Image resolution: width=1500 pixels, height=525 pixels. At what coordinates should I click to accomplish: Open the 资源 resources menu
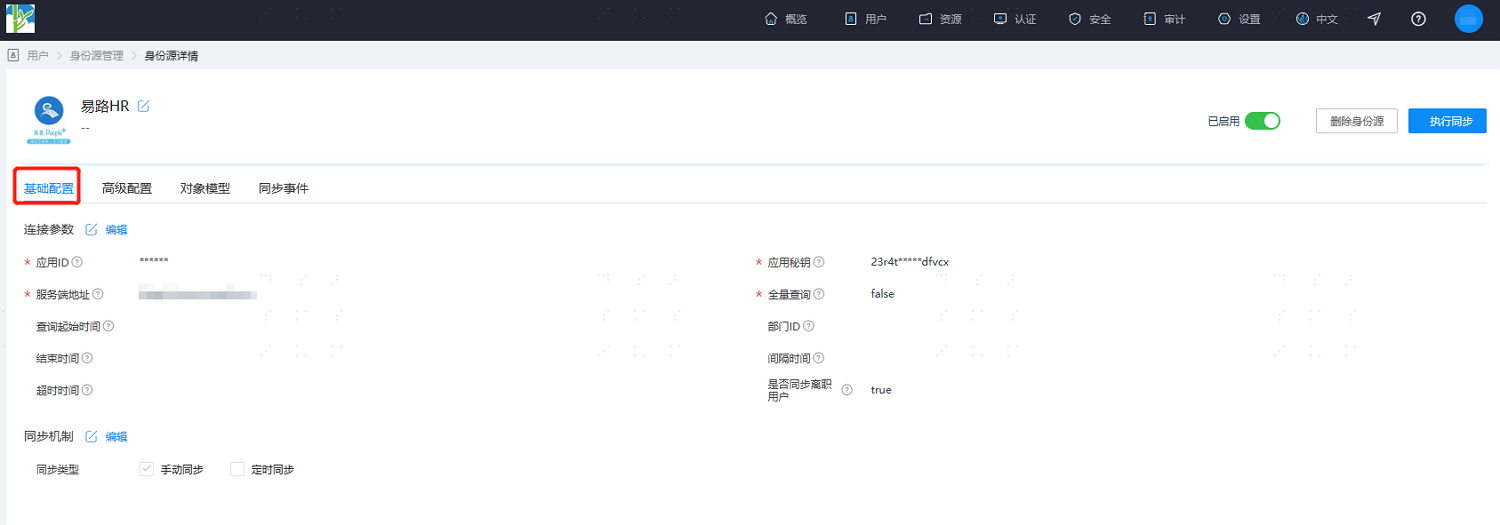point(940,19)
